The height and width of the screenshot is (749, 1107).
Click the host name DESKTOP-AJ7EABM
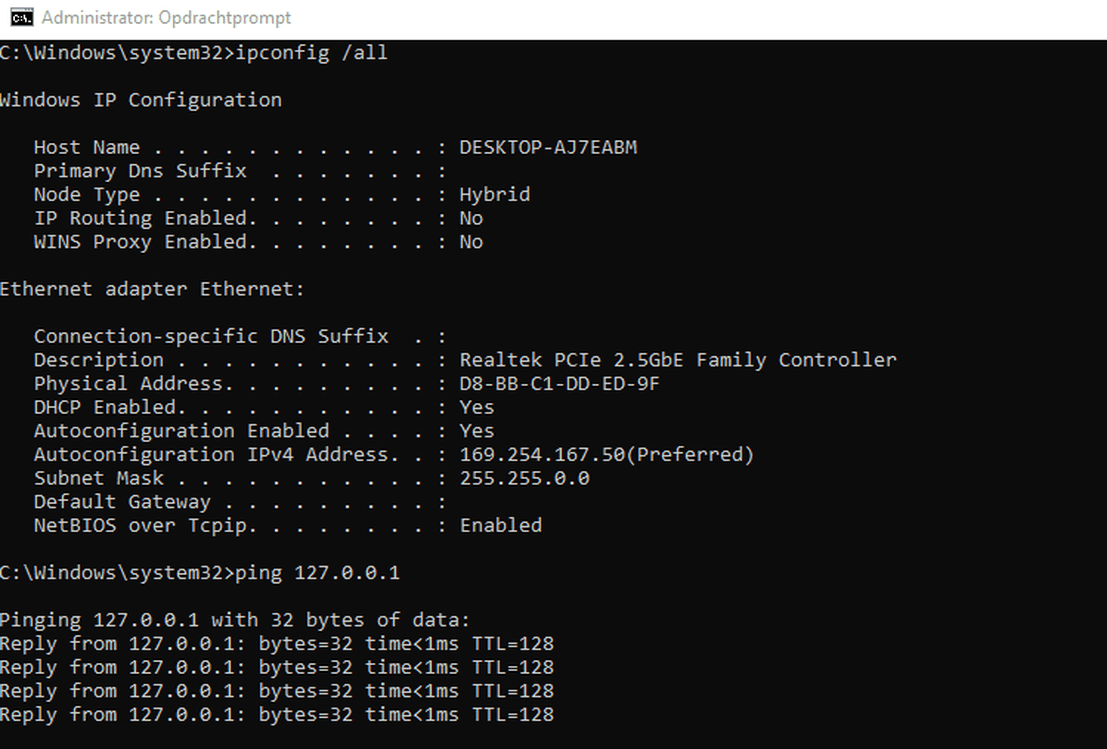coord(548,147)
